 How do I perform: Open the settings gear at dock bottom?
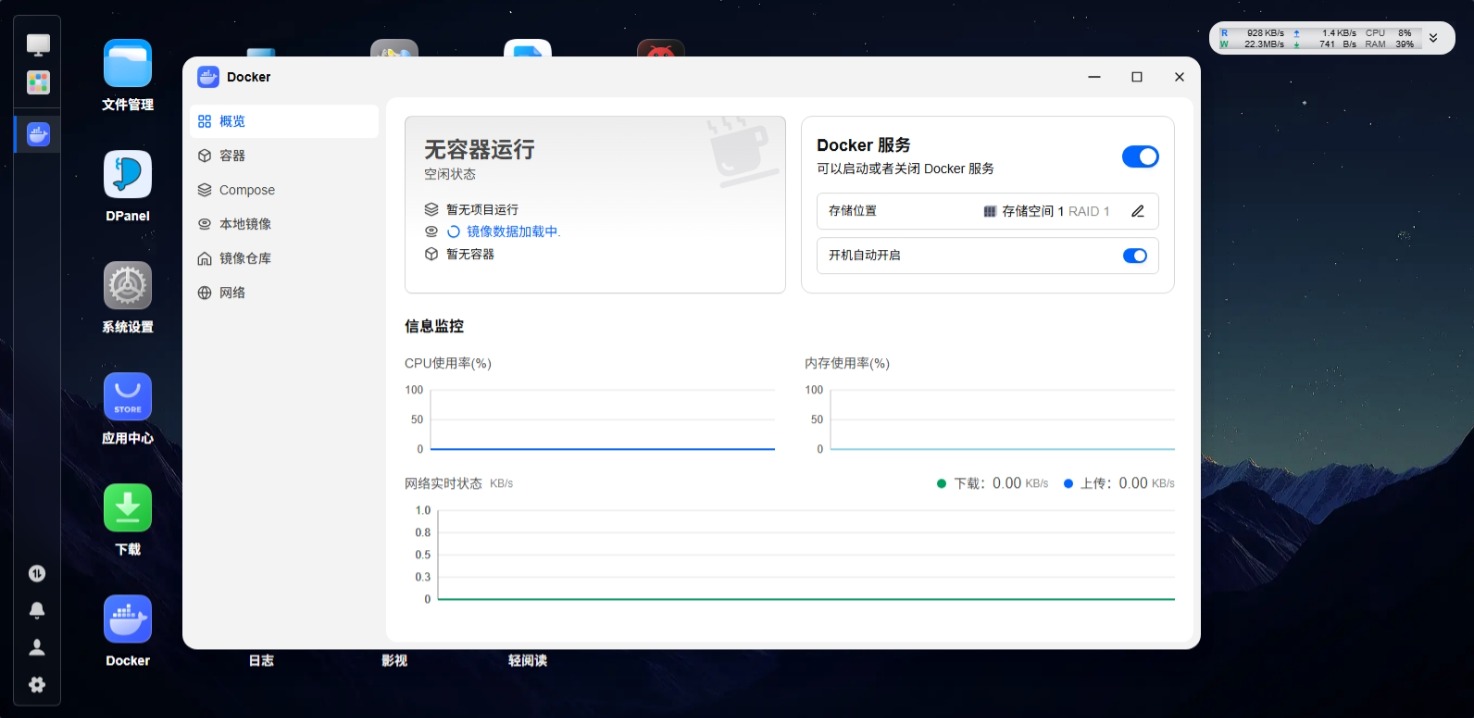[37, 685]
